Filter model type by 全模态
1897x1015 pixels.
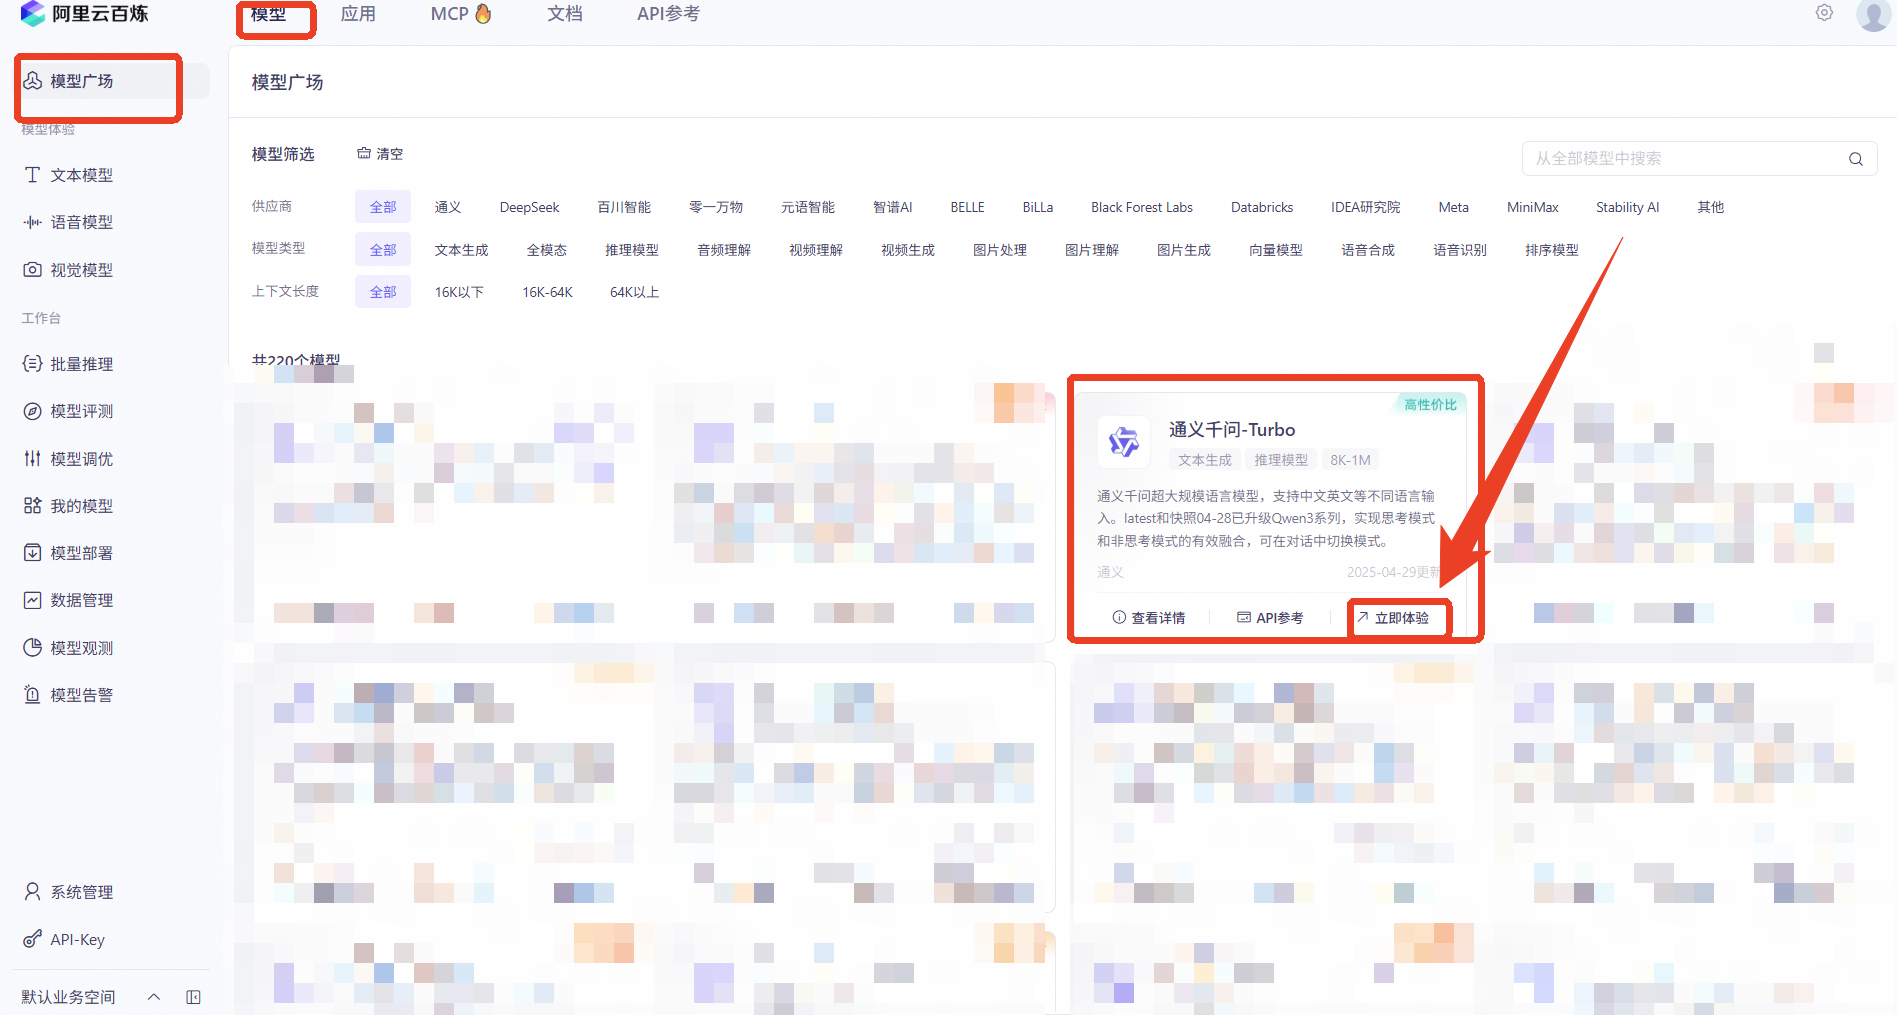(x=547, y=250)
